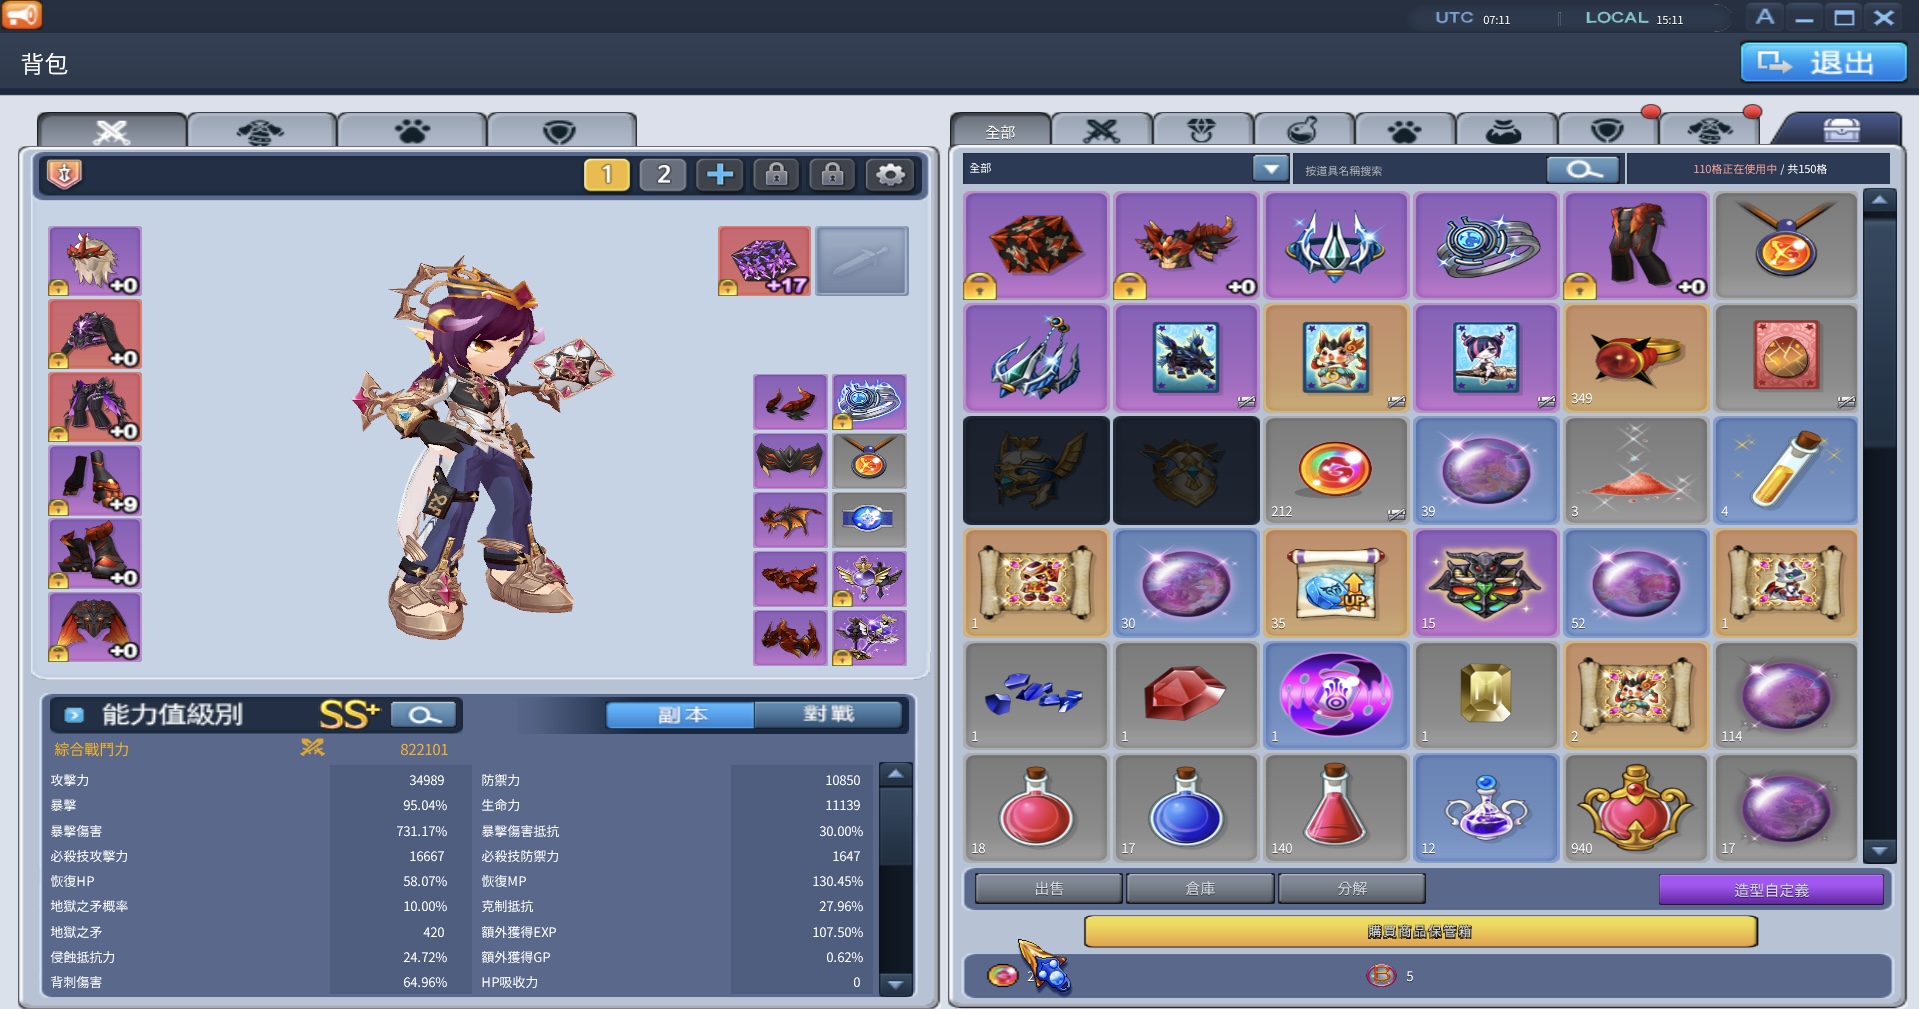Click the 綜合戰鬥力 822101 value
Viewport: 1919px width, 1009px height.
[x=424, y=750]
